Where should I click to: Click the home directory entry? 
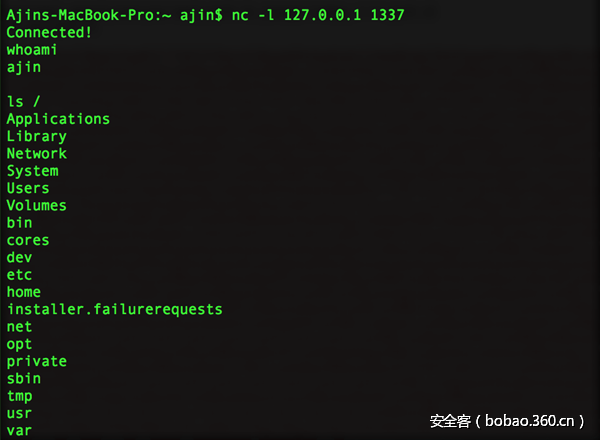coord(24,292)
